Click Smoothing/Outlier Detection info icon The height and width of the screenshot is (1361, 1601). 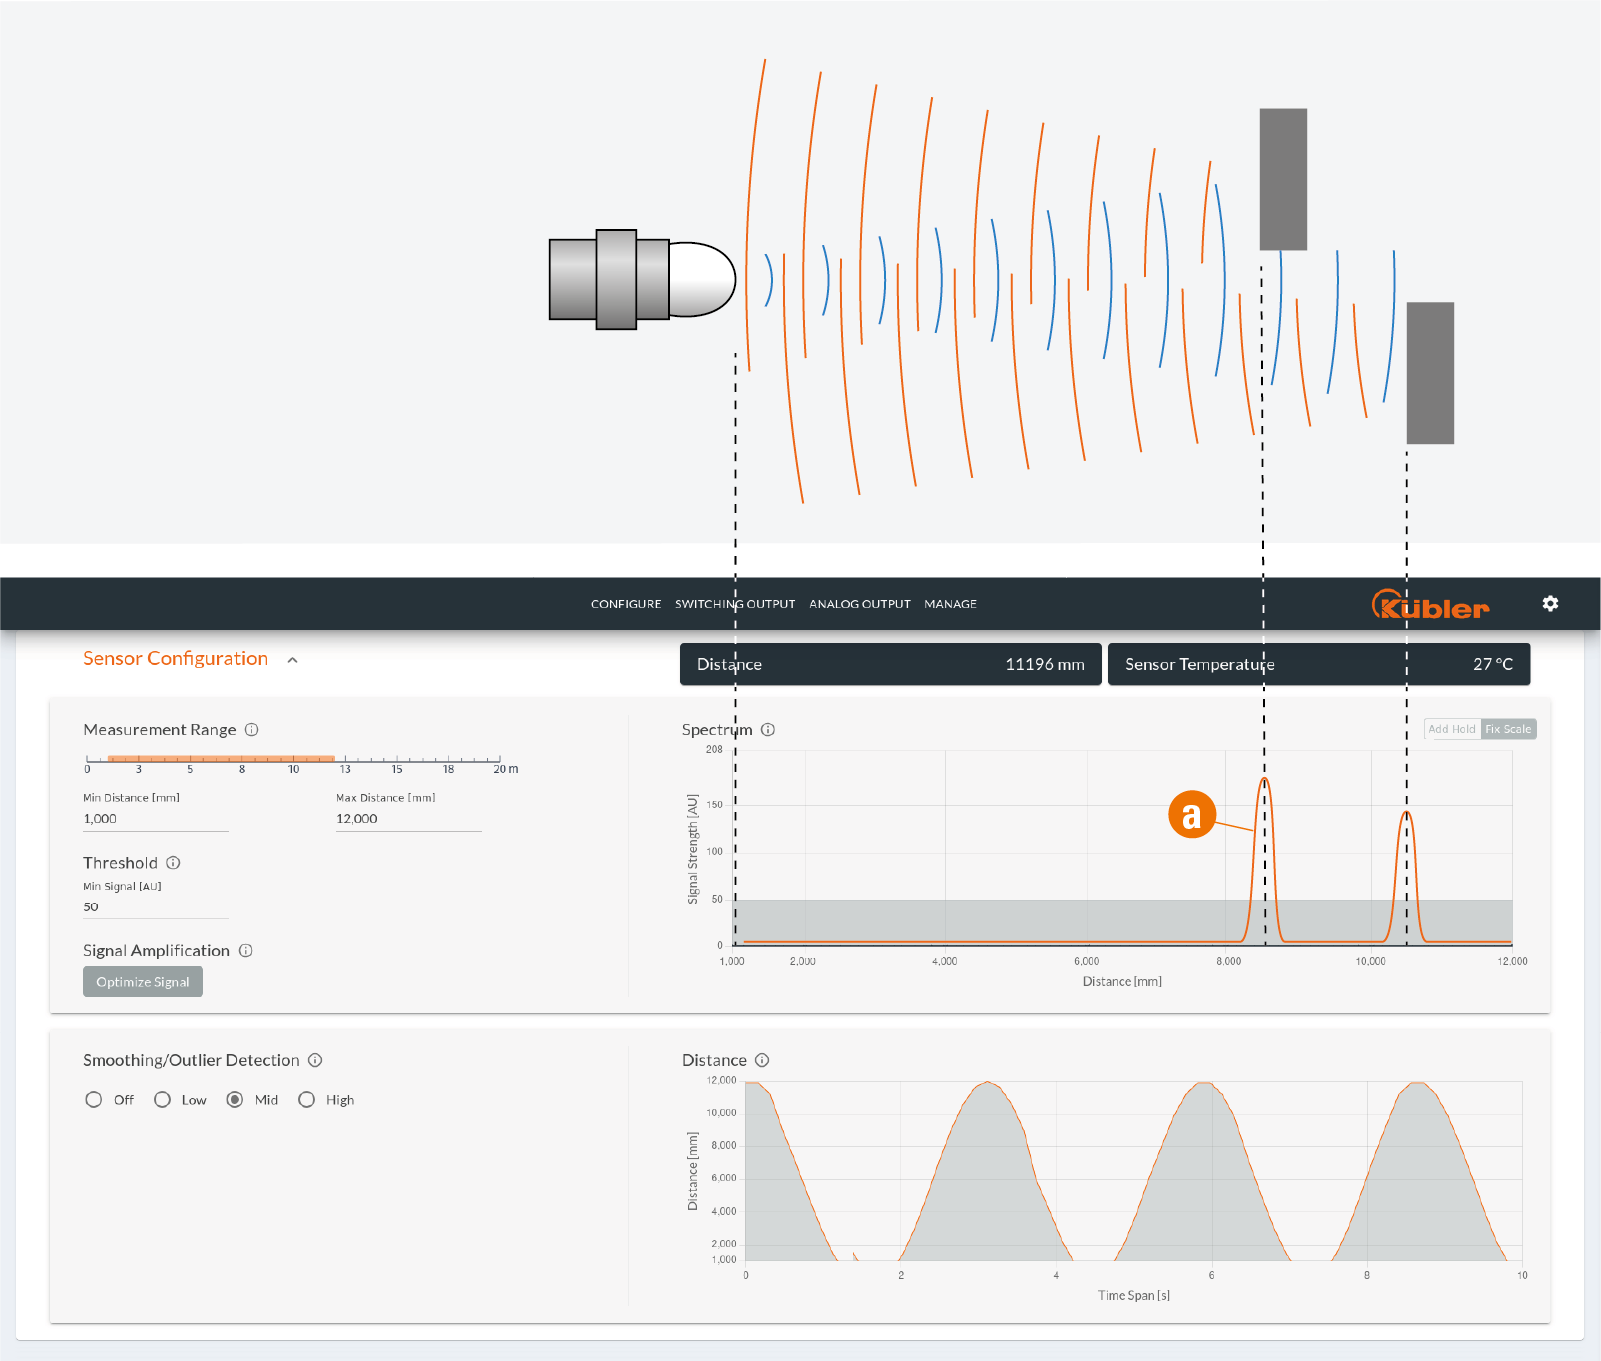[x=315, y=1060]
